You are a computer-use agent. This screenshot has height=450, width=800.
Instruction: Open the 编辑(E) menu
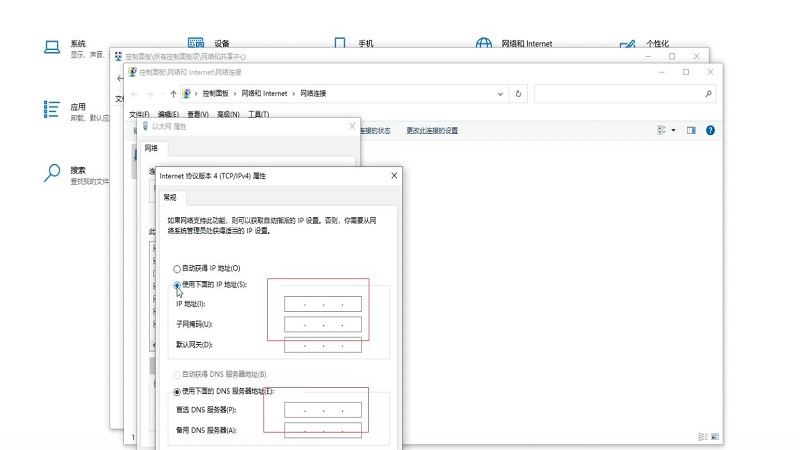[168, 114]
